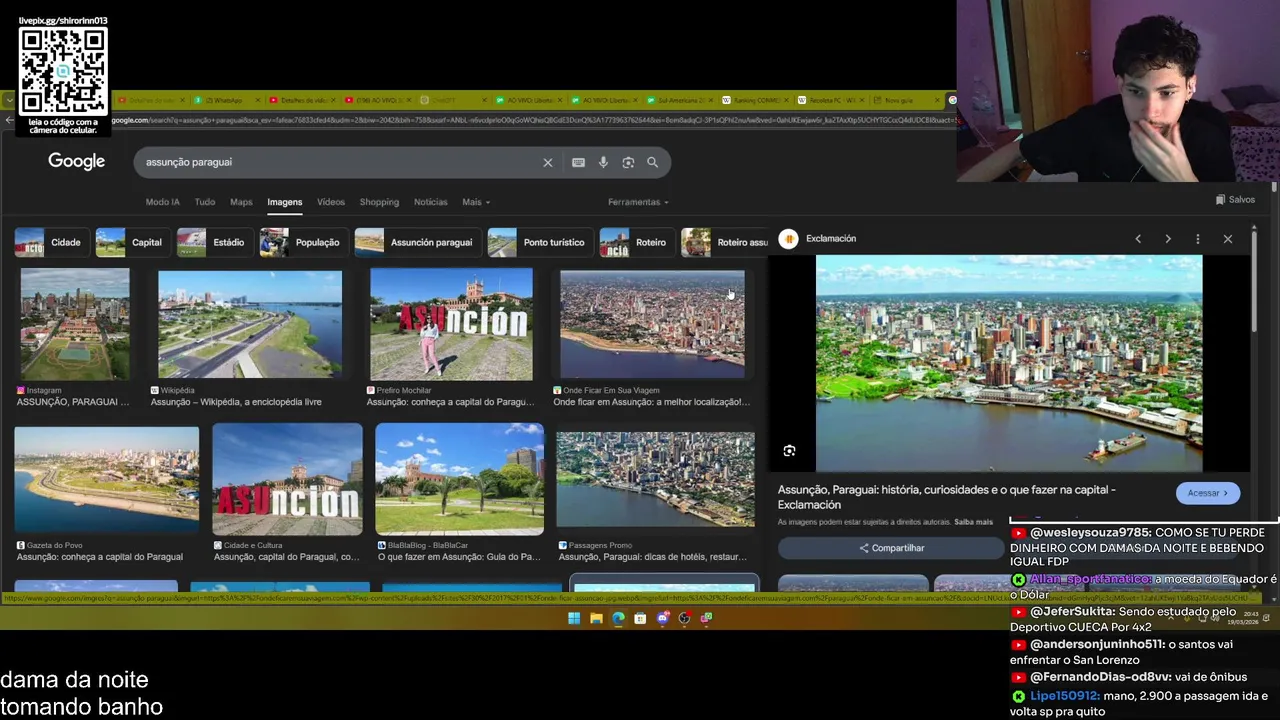
Task: Click the magnifying glass search icon
Action: point(652,162)
